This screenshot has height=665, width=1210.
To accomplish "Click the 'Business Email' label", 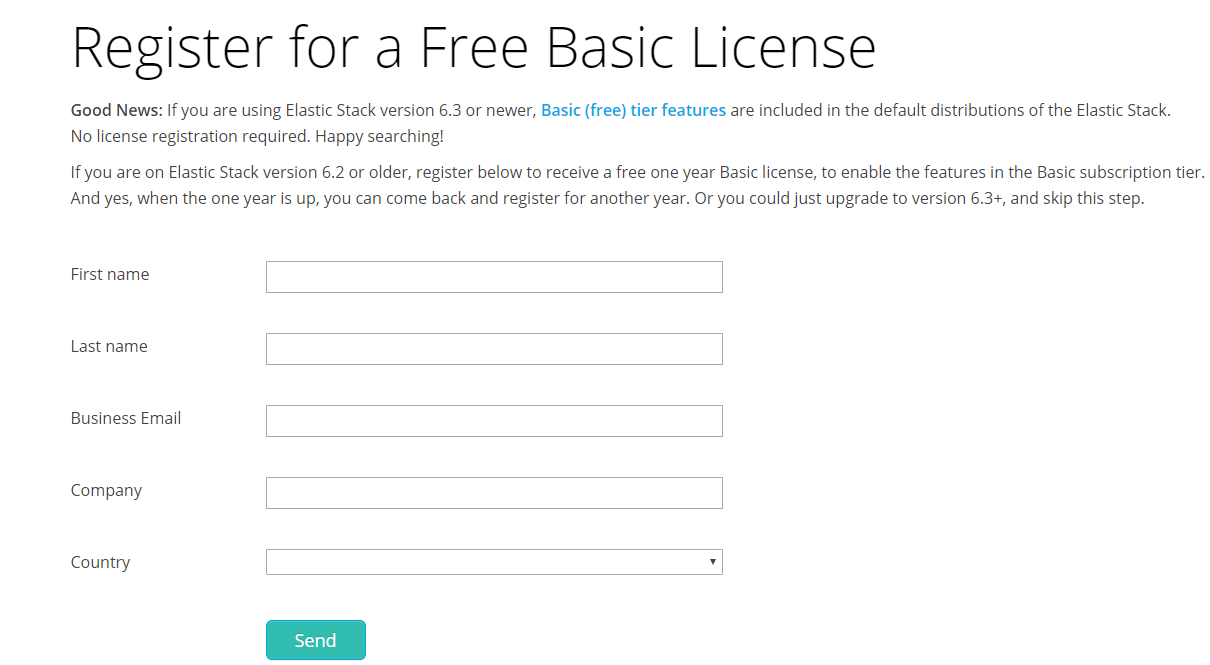I will pos(125,418).
